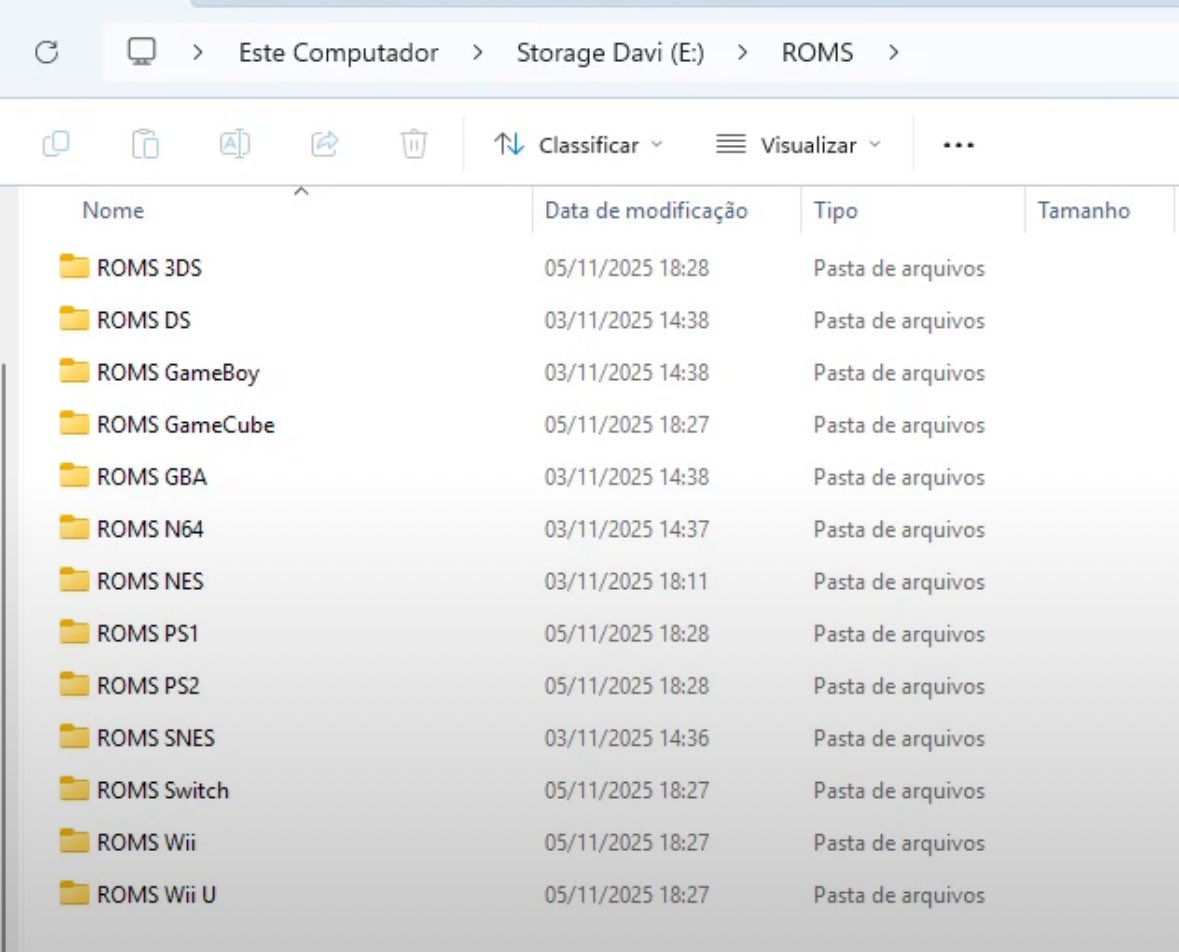Click the Share icon in toolbar
Screen dimensions: 1179x952
tap(325, 144)
